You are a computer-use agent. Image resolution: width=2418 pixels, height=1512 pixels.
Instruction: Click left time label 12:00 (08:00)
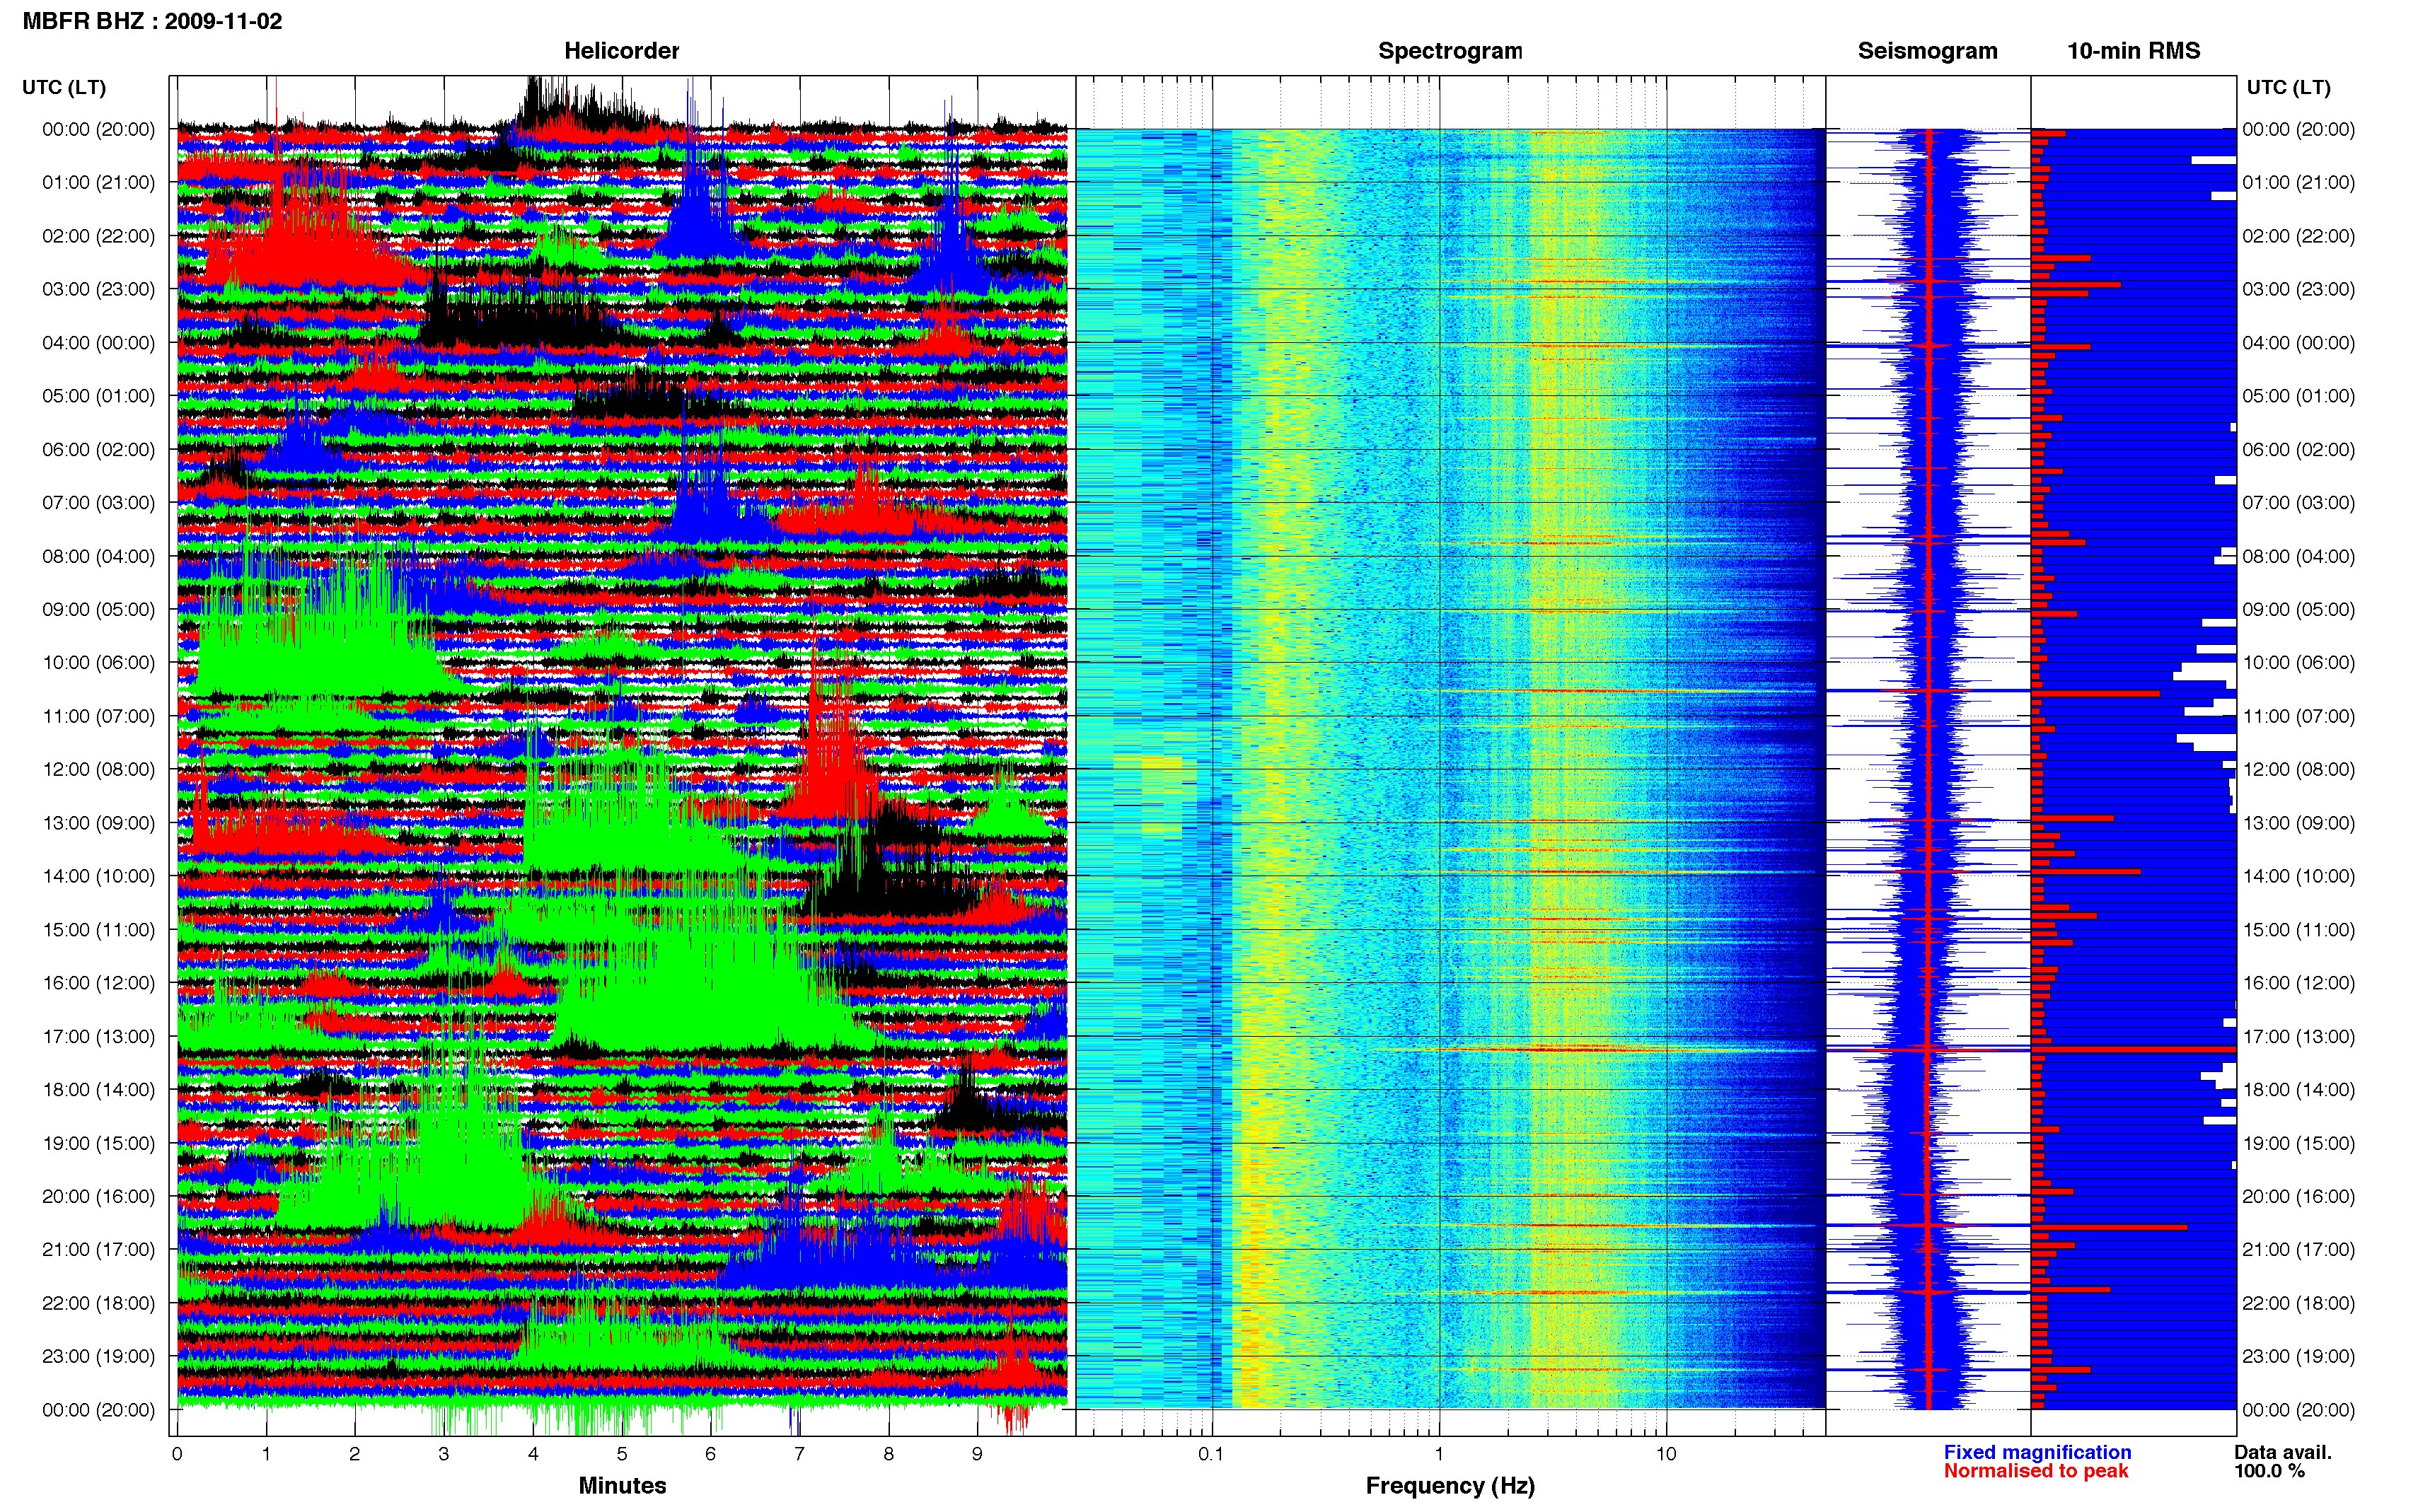click(x=98, y=769)
